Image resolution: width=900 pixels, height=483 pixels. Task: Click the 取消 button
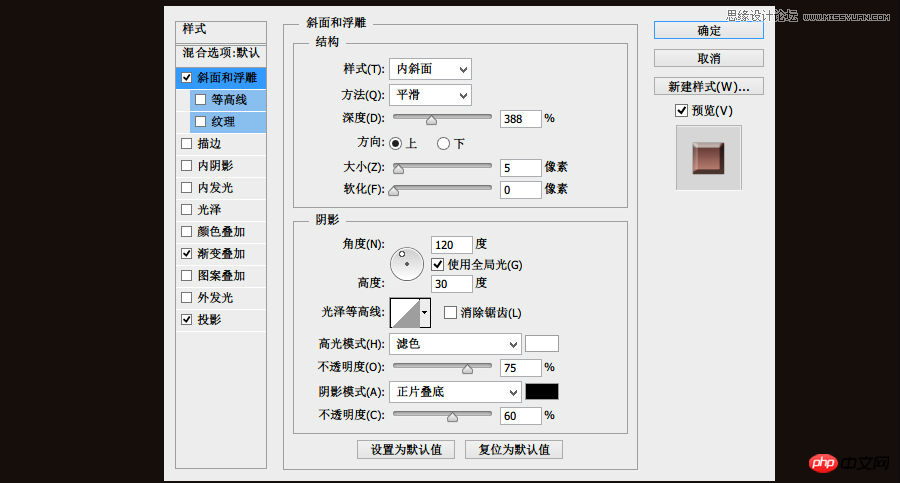click(709, 58)
